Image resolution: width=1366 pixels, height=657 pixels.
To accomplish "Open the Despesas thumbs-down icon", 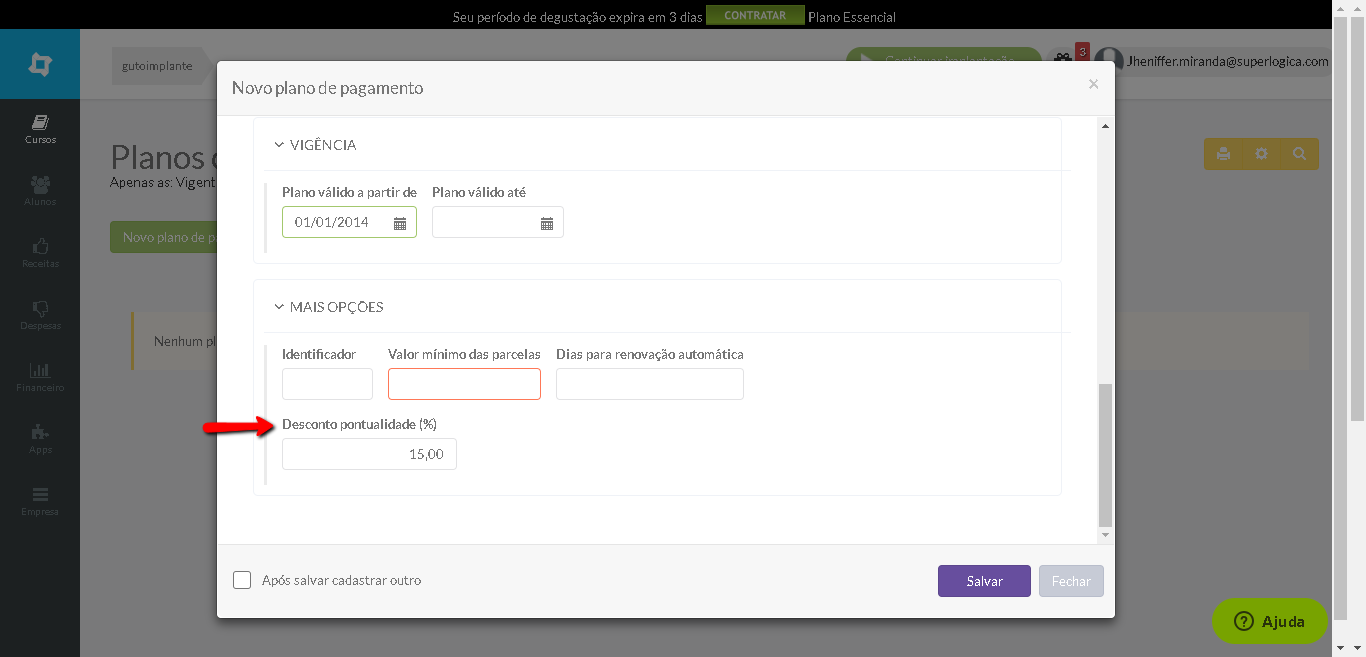I will pyautogui.click(x=40, y=308).
